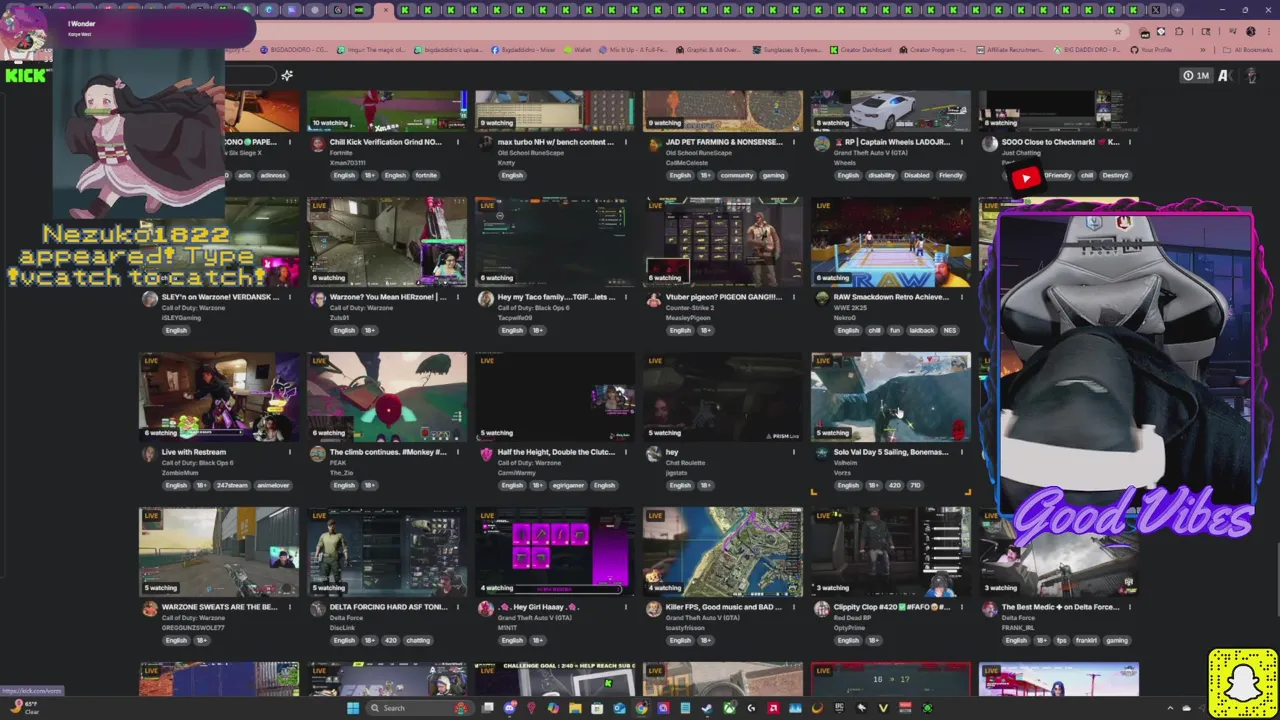
Task: Click 'Valheim' category link
Action: (x=846, y=463)
